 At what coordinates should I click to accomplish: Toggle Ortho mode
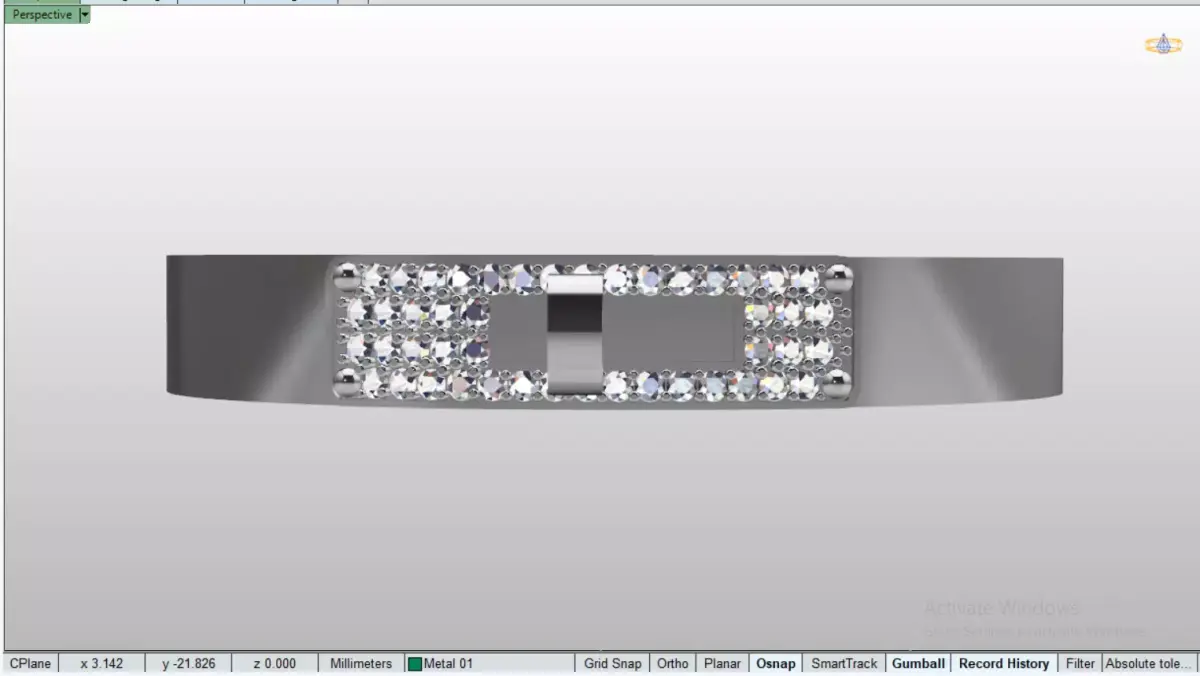pyautogui.click(x=673, y=663)
